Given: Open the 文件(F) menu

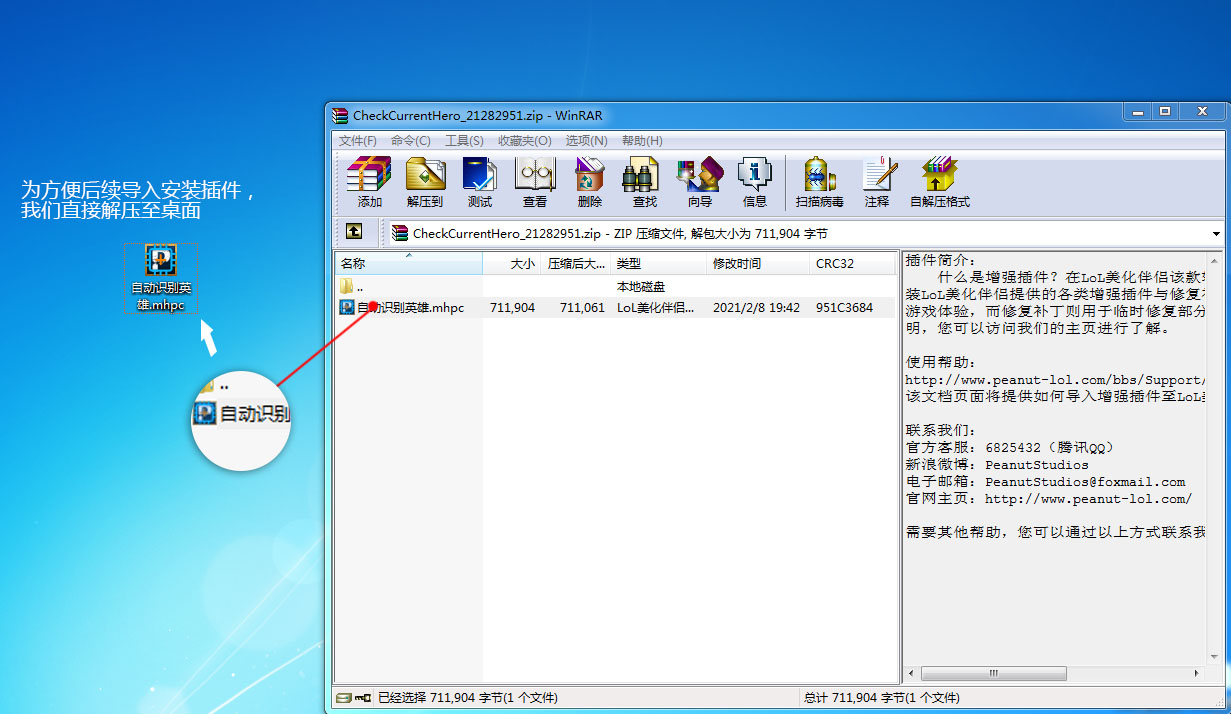Looking at the screenshot, I should (x=357, y=141).
